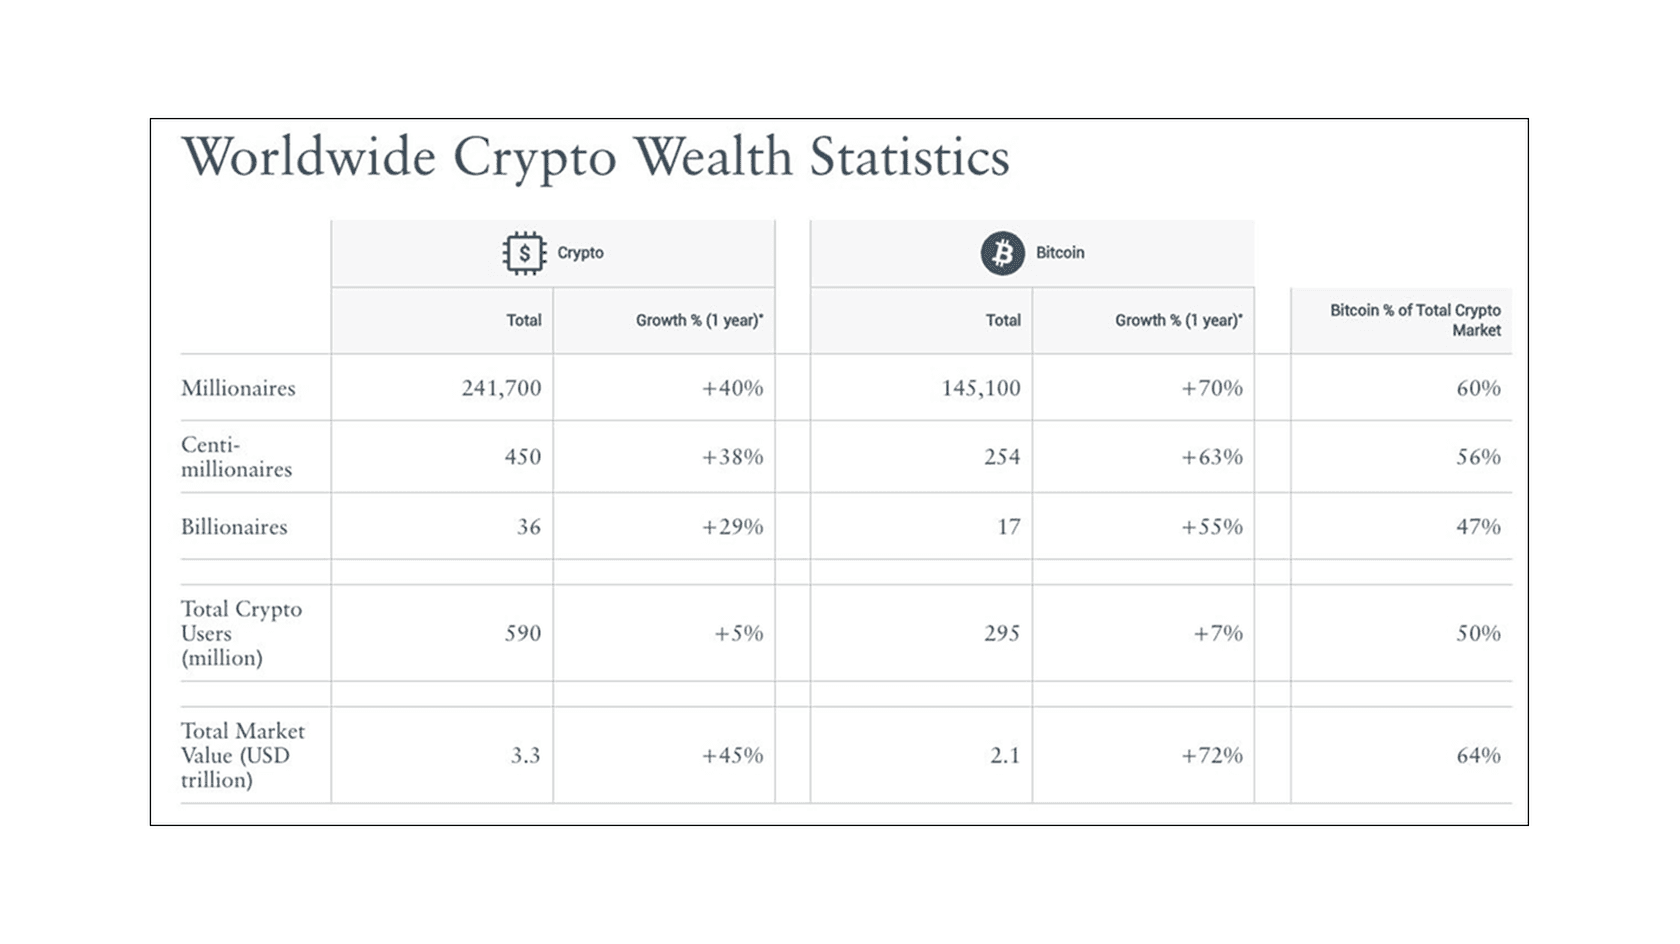This screenshot has width=1680, height=944.
Task: Click the Total Market Value (USD trillion) label
Action: pos(242,755)
